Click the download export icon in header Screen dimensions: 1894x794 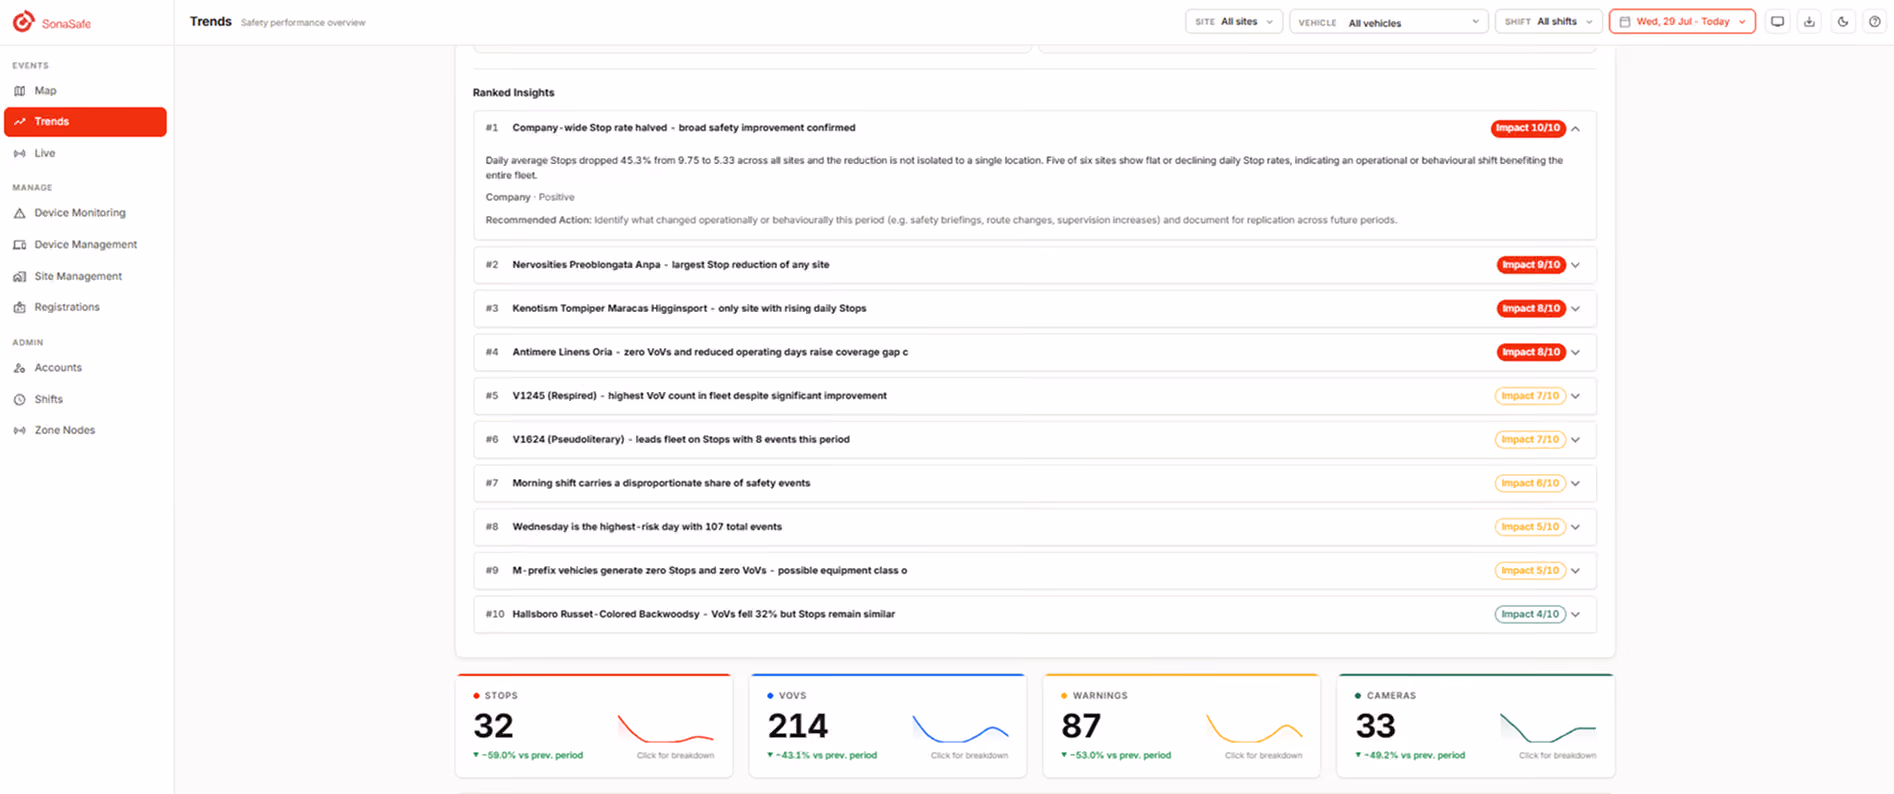coord(1809,22)
